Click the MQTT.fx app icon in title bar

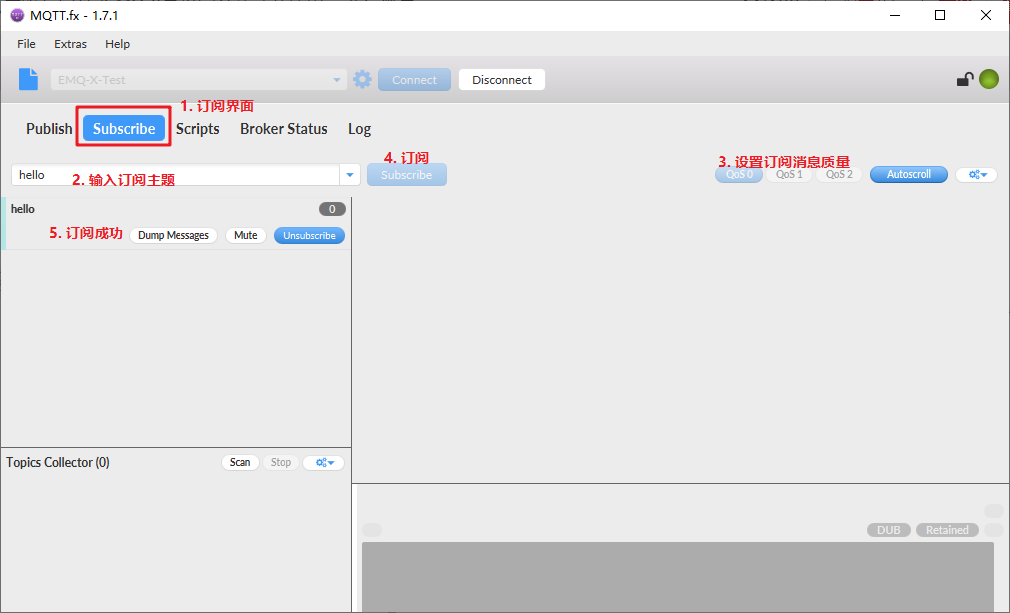pyautogui.click(x=17, y=15)
